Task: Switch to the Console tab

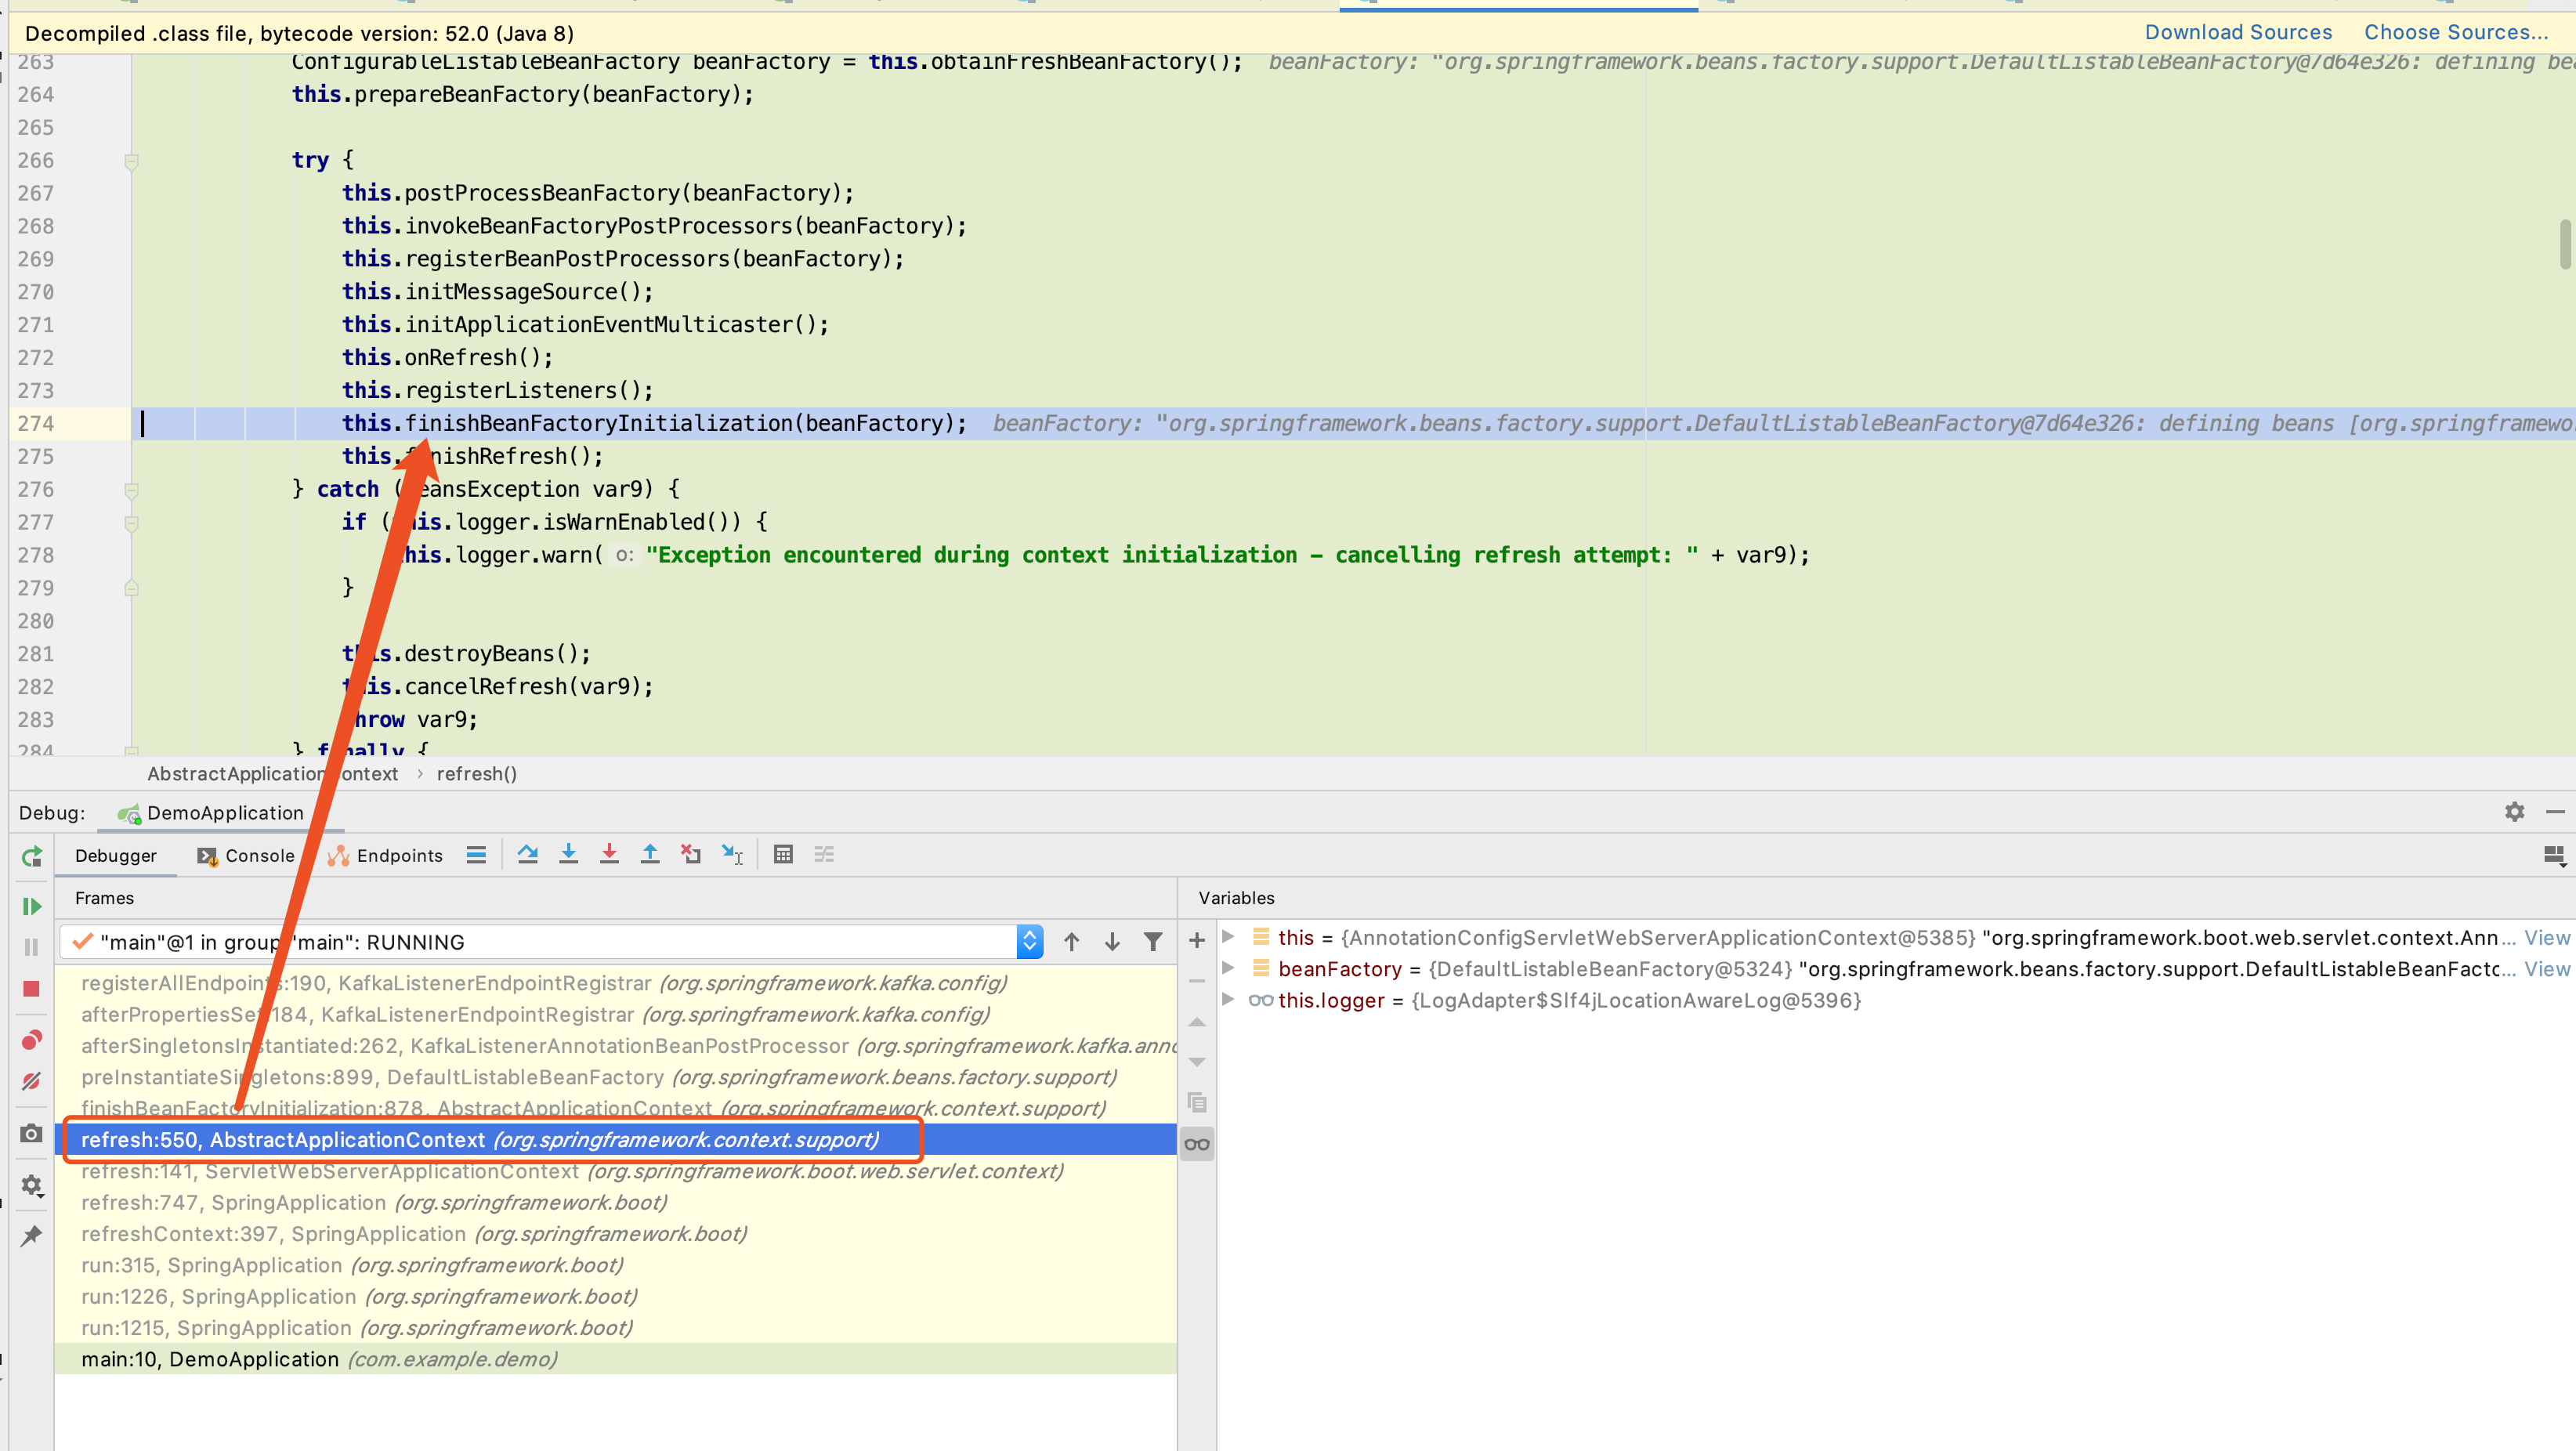Action: click(x=256, y=855)
